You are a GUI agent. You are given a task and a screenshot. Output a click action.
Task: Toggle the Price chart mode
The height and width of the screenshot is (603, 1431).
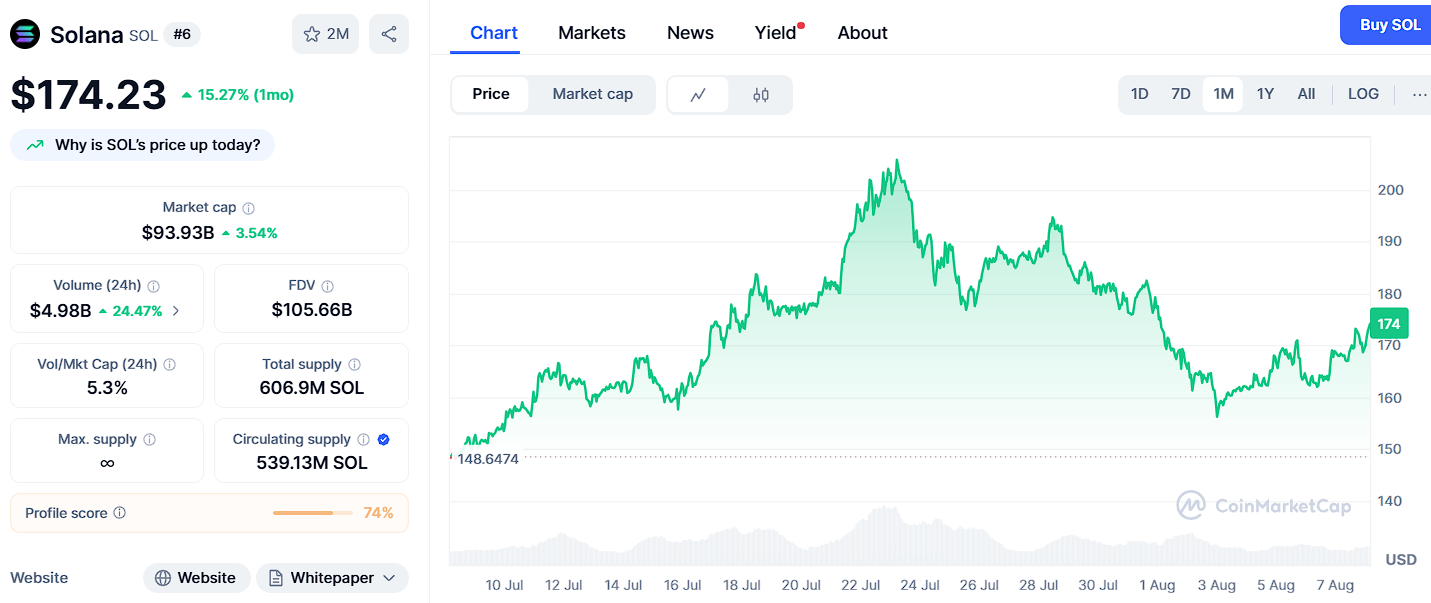click(490, 93)
